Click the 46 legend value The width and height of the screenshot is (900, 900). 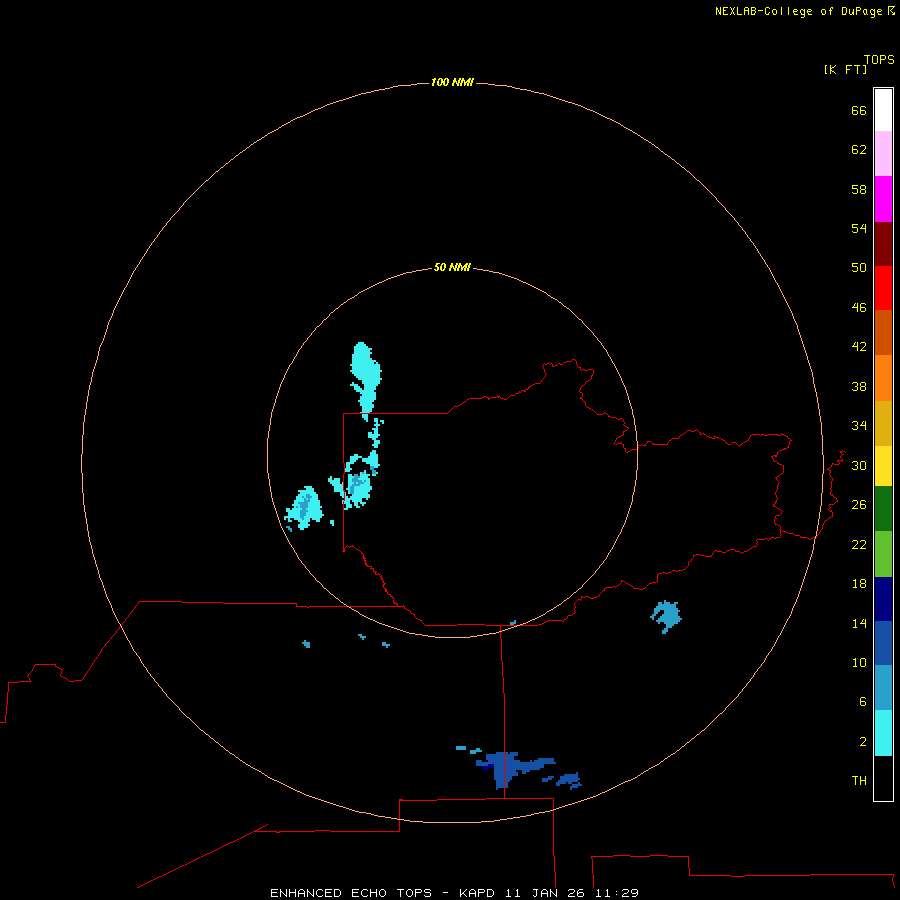[x=859, y=307]
